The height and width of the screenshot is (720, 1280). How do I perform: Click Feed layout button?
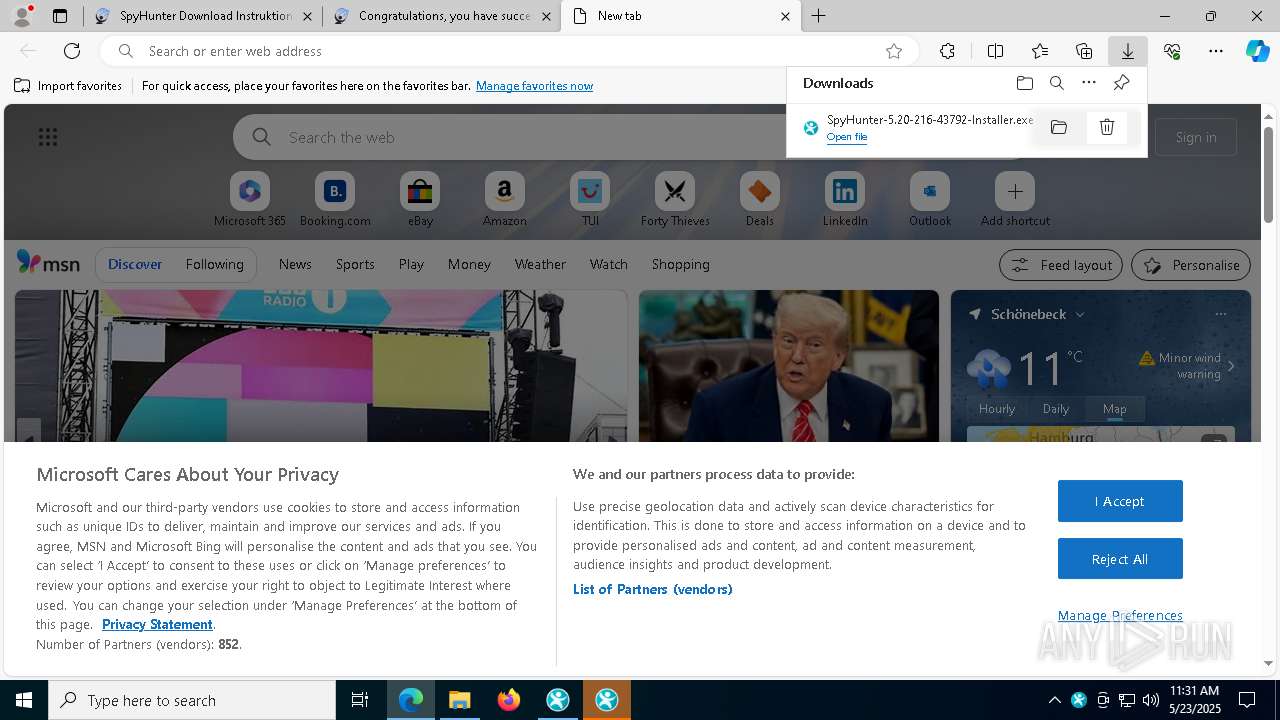click(x=1061, y=265)
